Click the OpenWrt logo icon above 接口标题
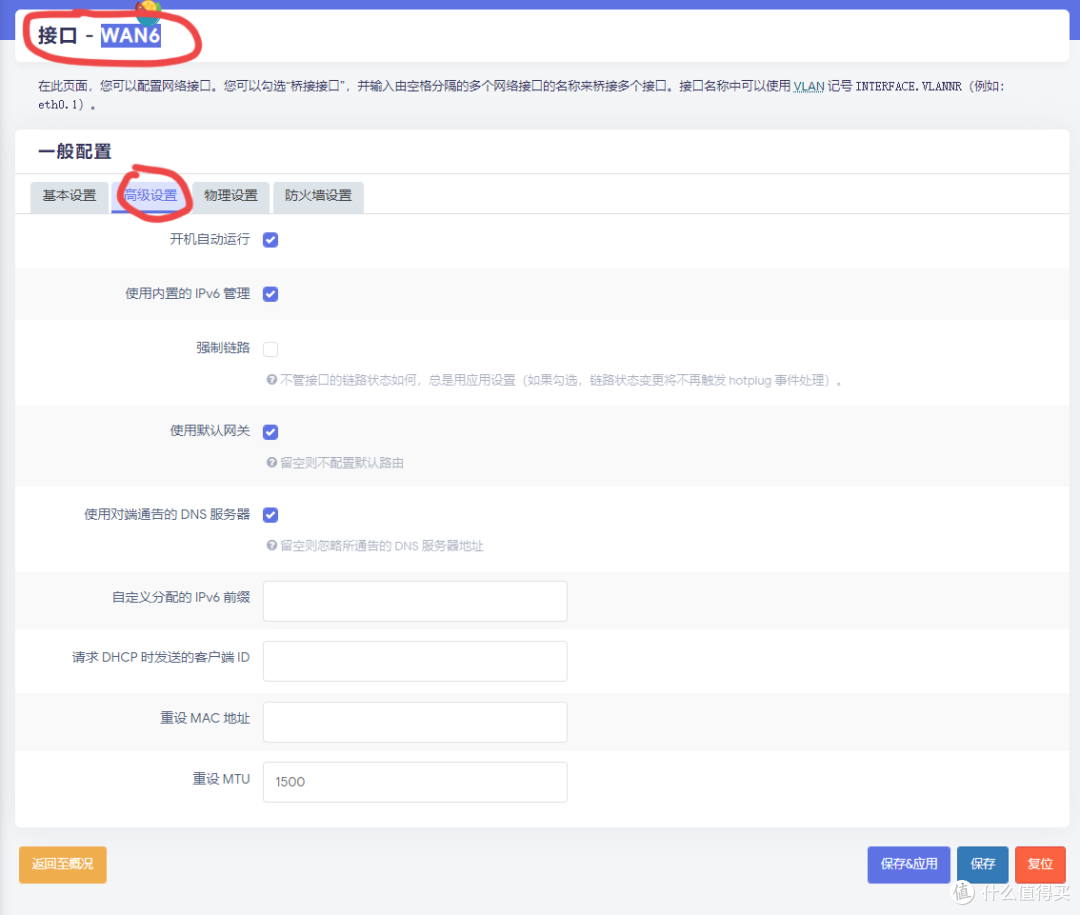The height and width of the screenshot is (915, 1080). point(148,14)
